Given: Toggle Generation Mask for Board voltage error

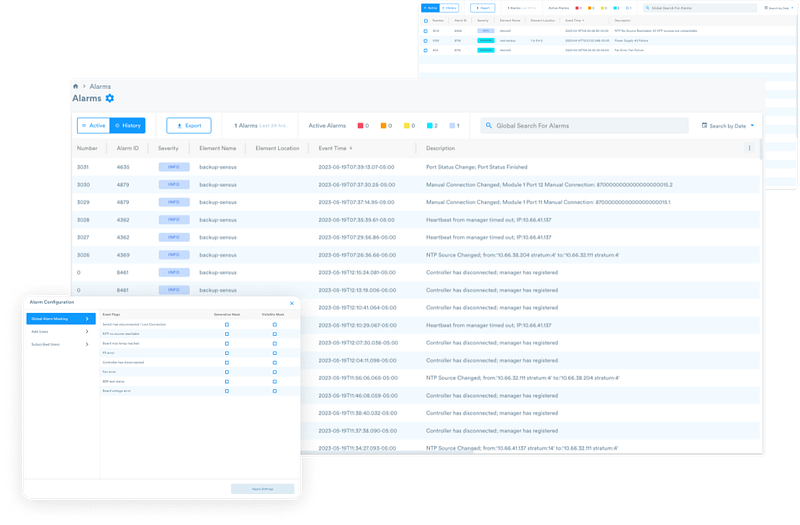Looking at the screenshot, I should point(227,390).
